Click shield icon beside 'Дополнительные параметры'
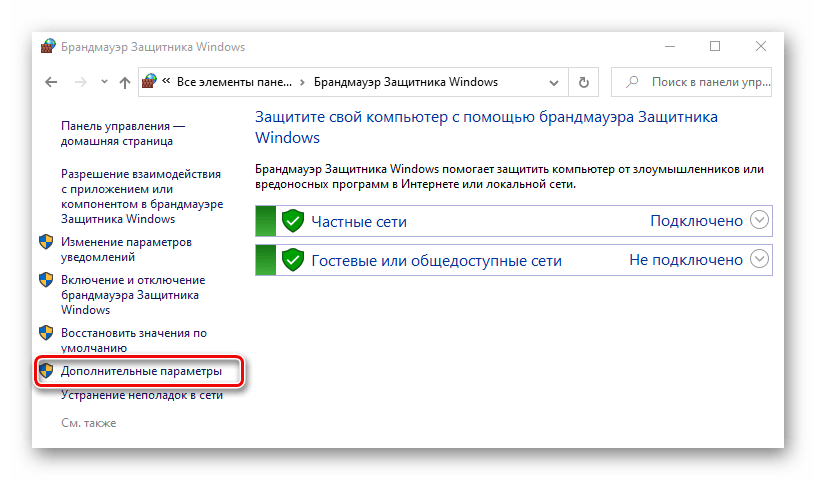The height and width of the screenshot is (480, 816). click(46, 371)
